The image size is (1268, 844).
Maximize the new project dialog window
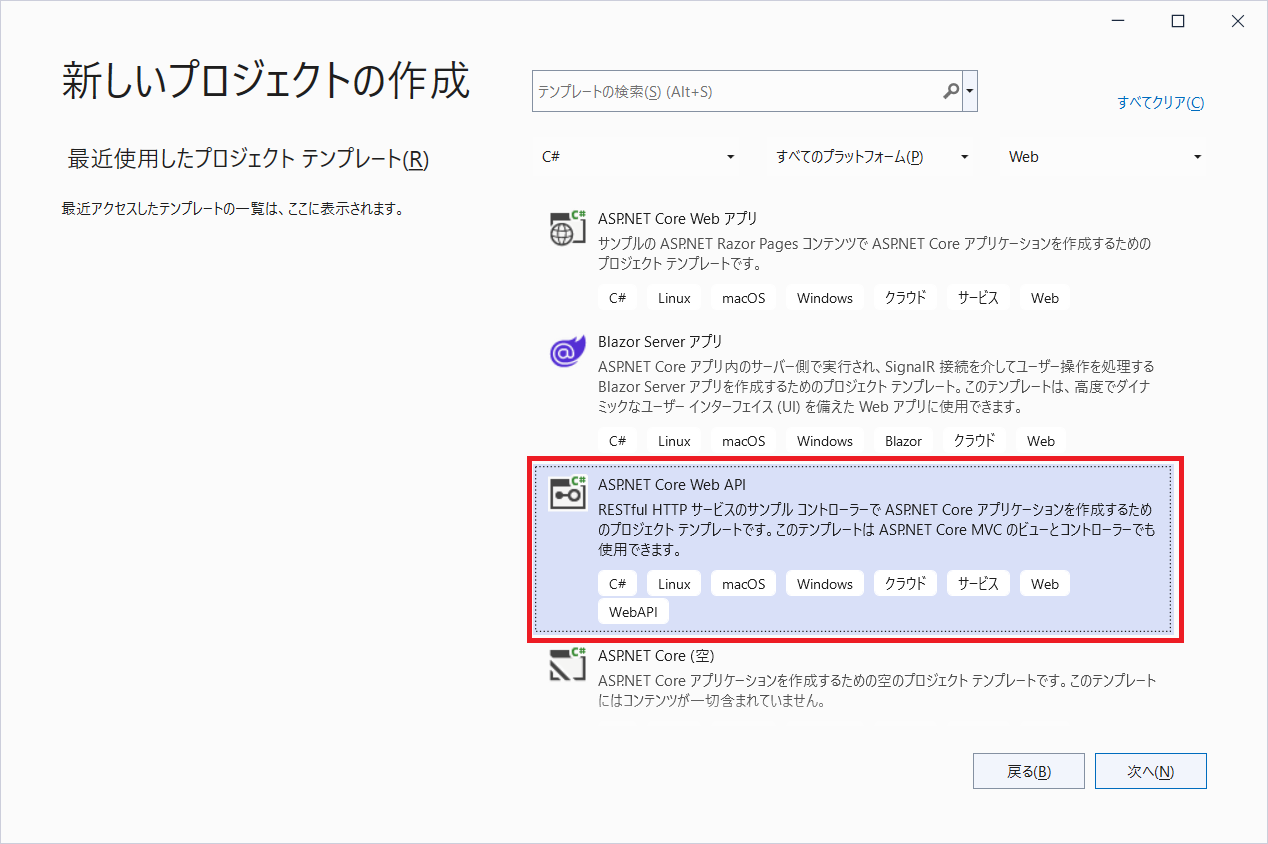pos(1178,21)
